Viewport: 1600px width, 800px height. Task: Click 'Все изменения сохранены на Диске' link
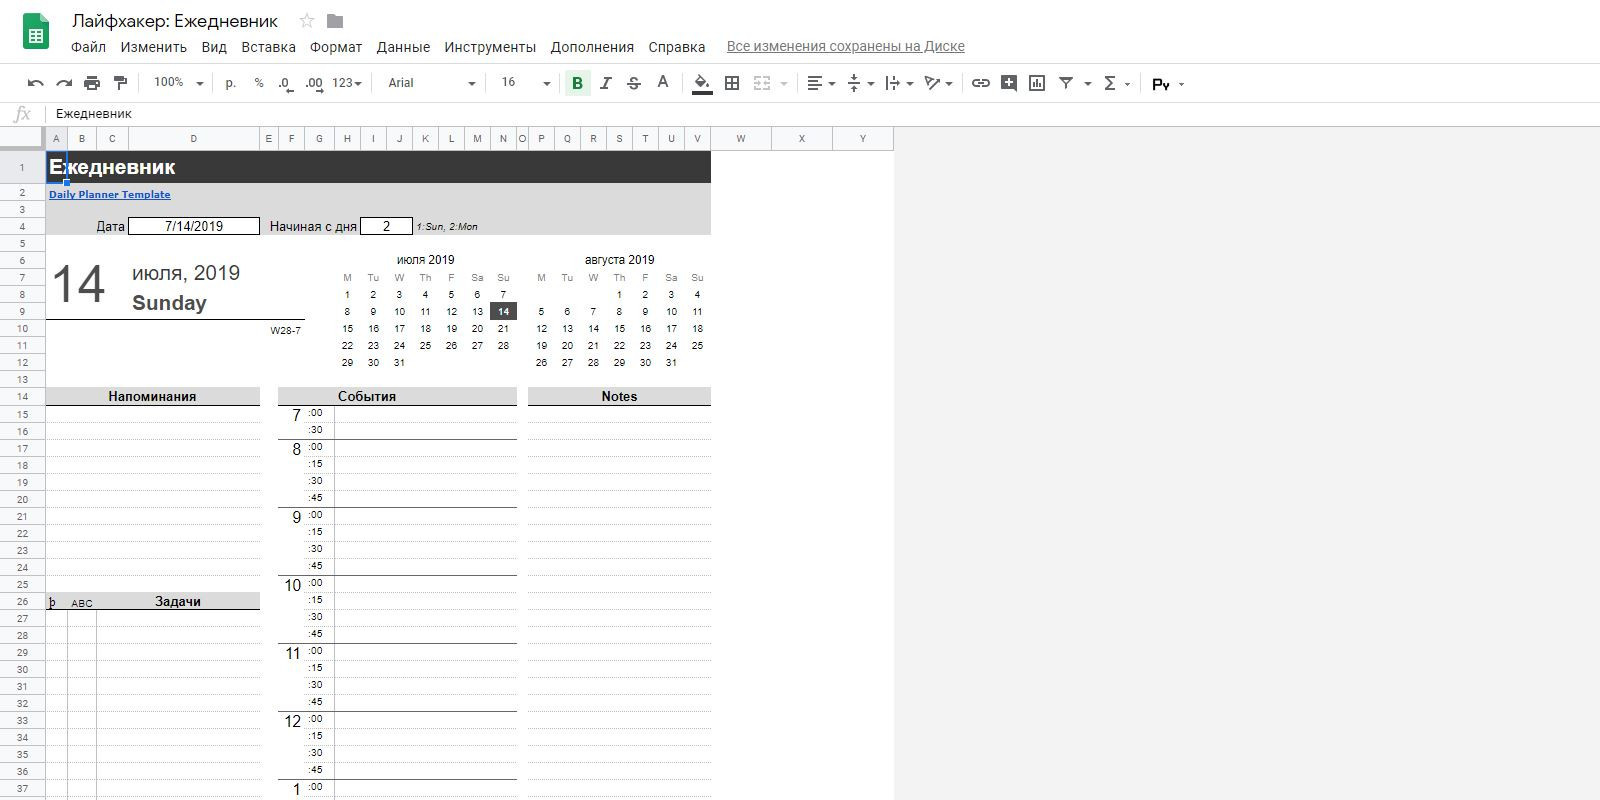845,46
